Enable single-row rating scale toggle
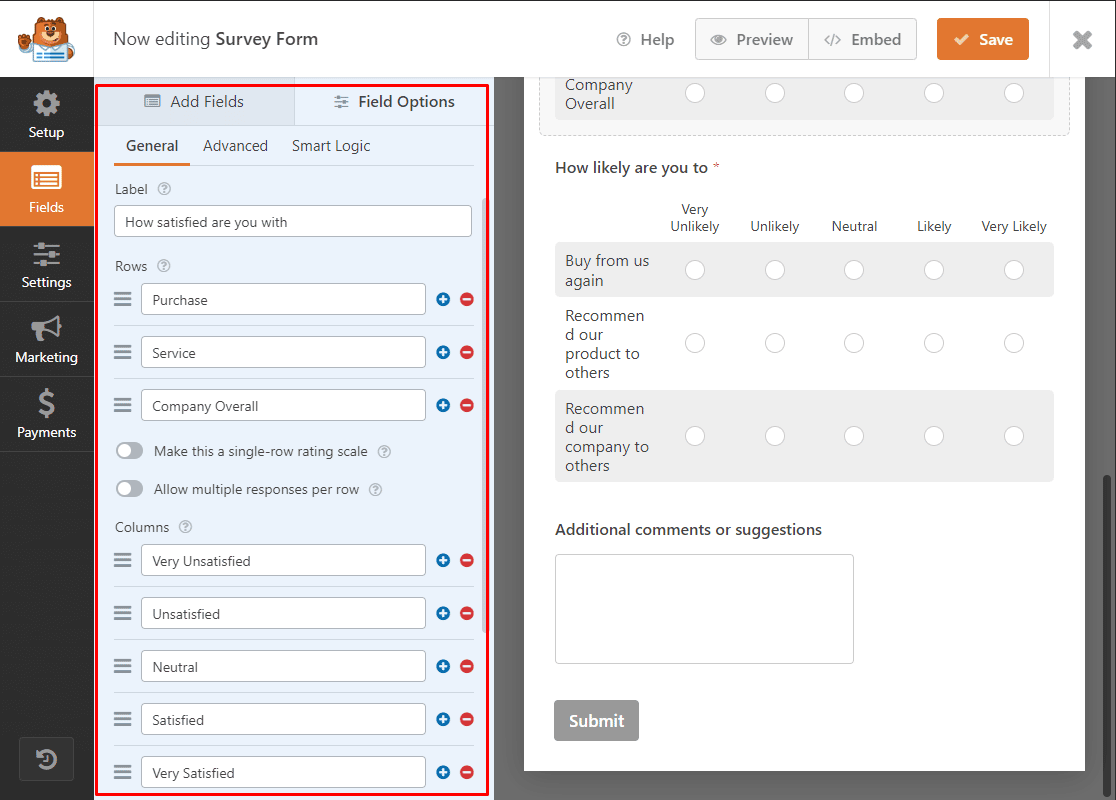The image size is (1116, 800). 130,451
